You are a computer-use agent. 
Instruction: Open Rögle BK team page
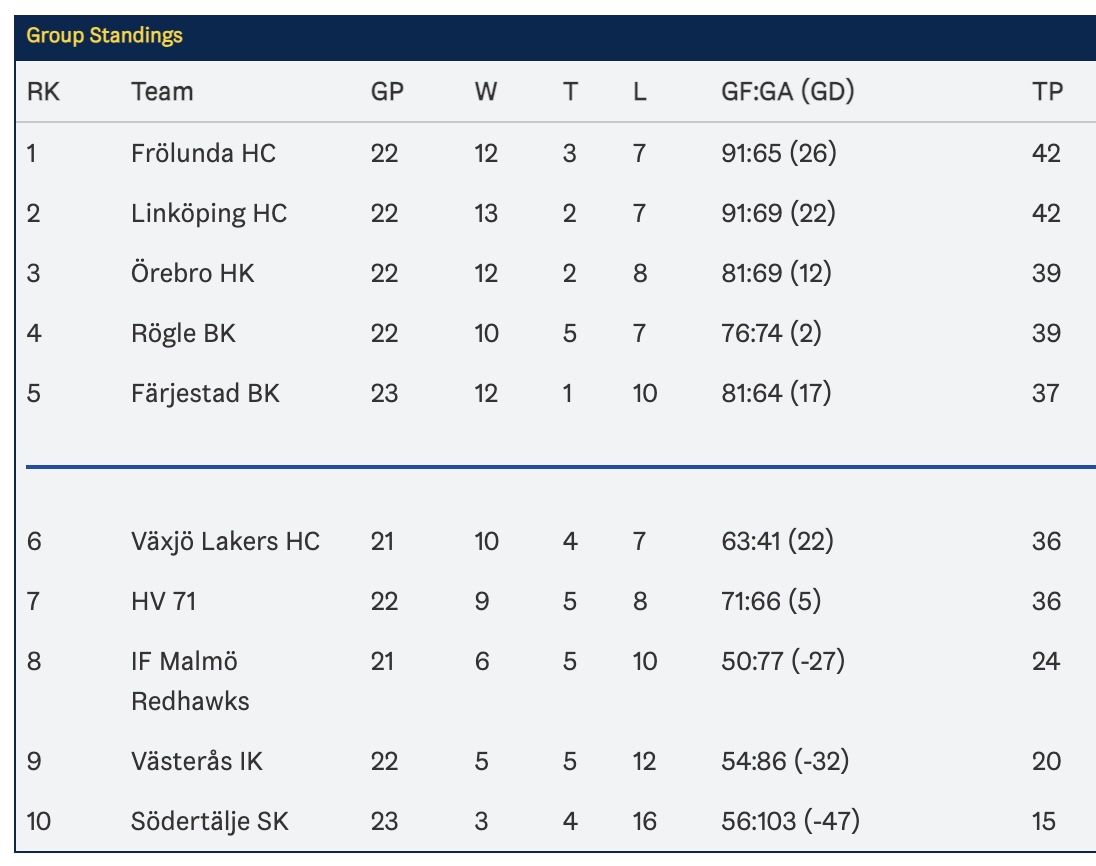pos(184,333)
